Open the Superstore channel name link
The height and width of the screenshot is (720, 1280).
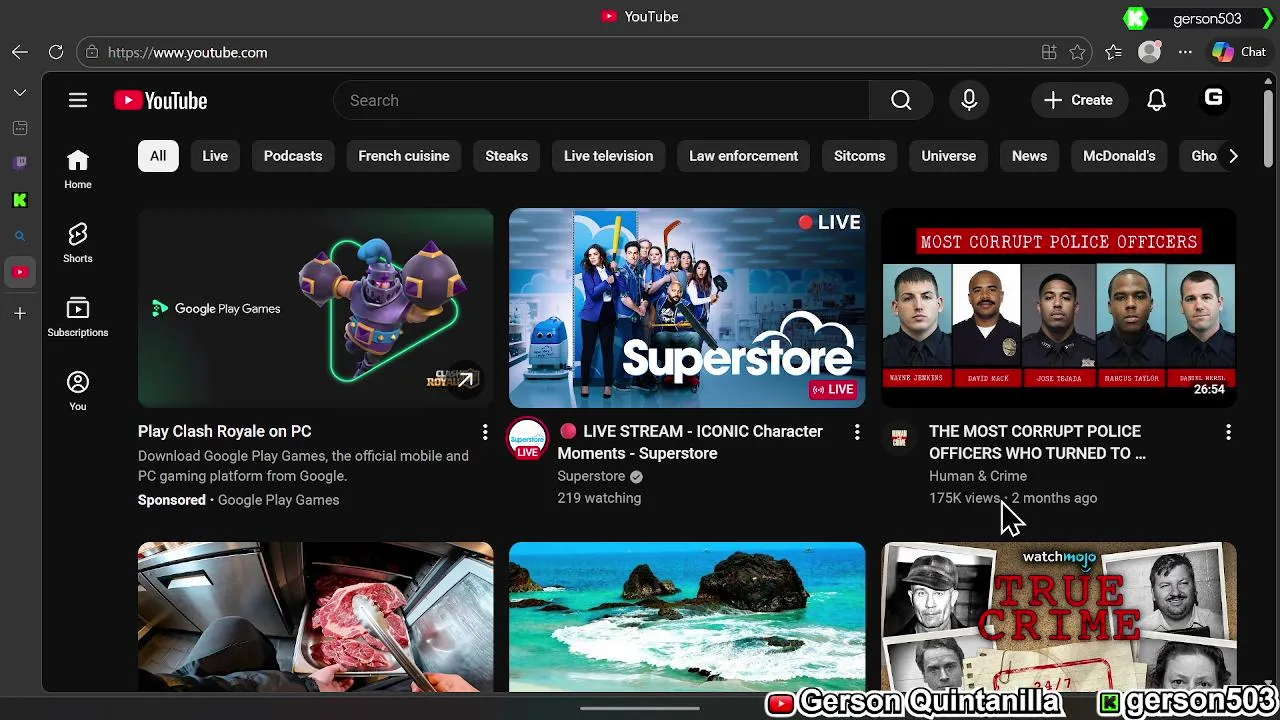point(591,476)
